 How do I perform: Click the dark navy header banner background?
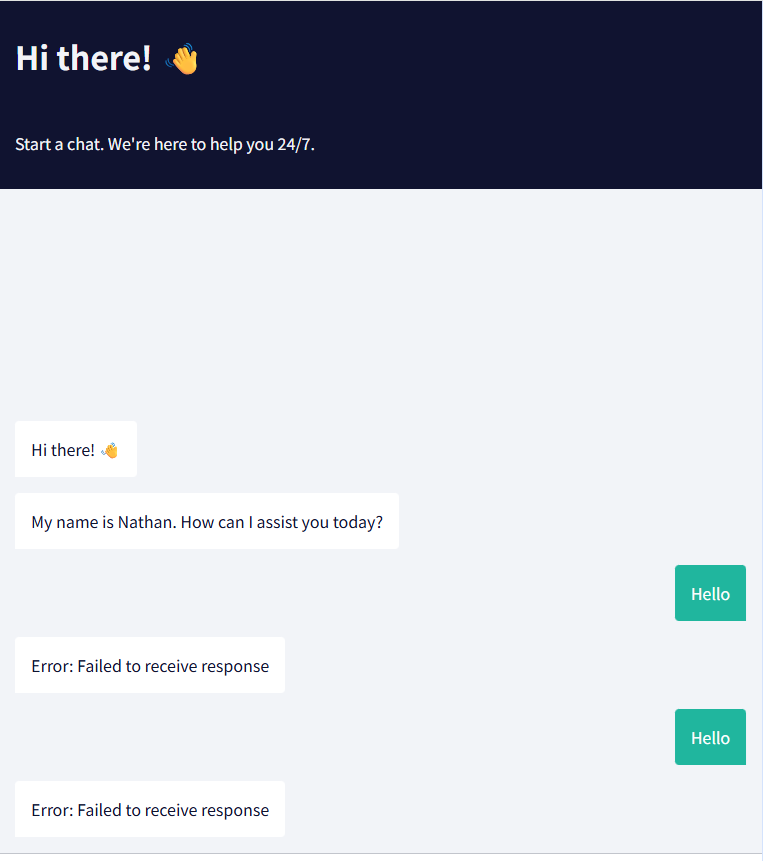click(x=500, y=90)
